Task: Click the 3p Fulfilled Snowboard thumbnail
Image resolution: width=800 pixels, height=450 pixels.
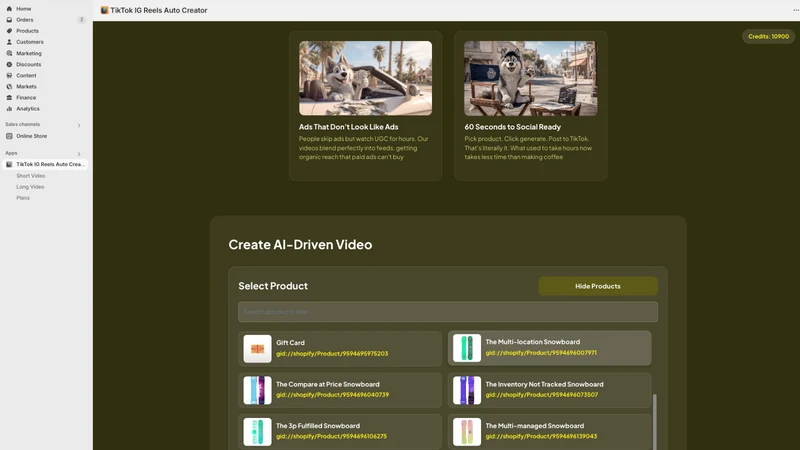Action: coord(257,432)
